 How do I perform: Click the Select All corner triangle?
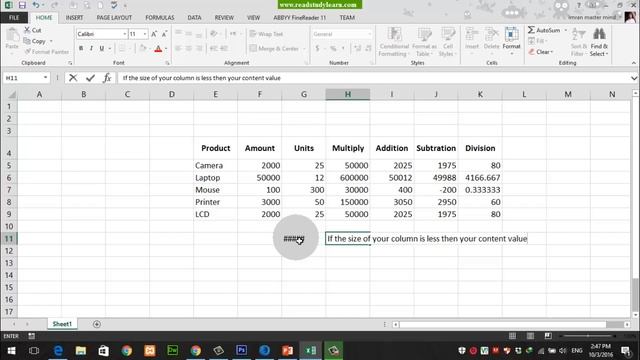(11, 95)
